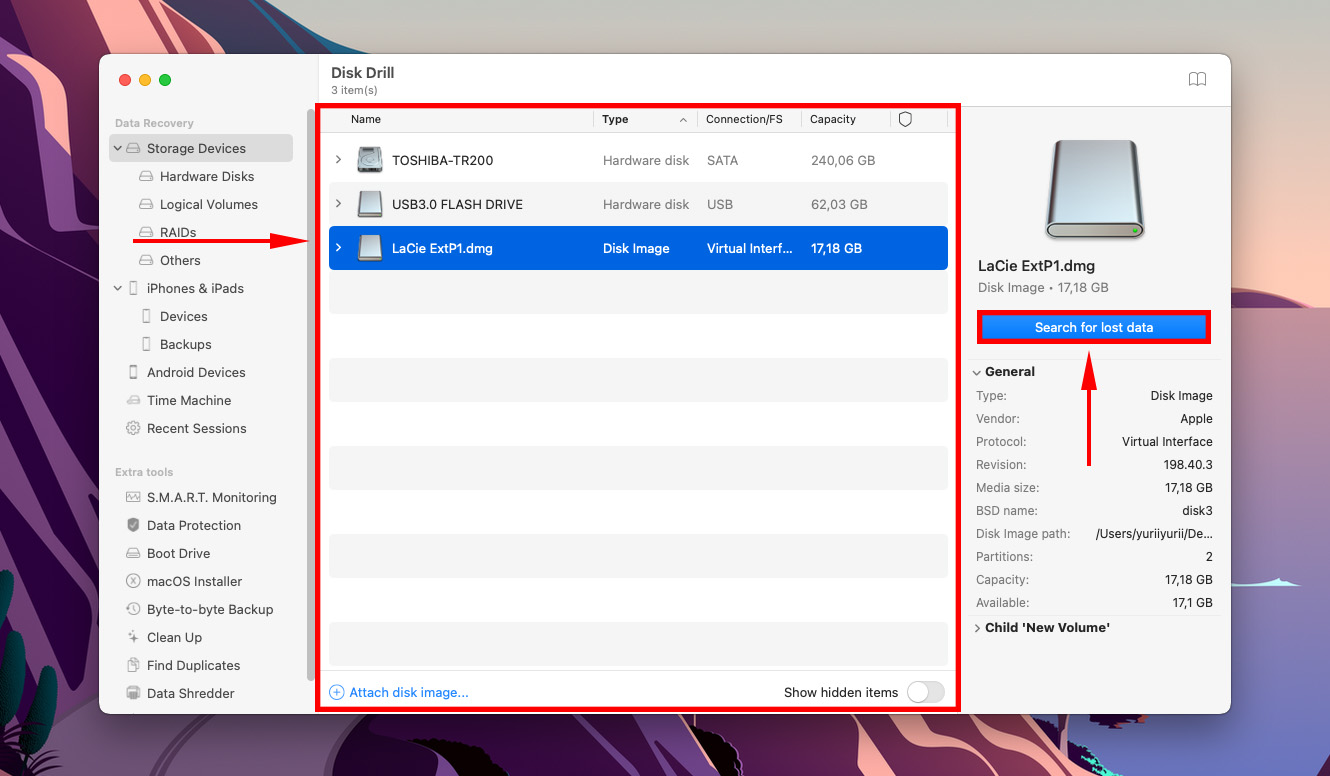Screen dimensions: 1330x776
Task: Click the Others drive icon in sidebar
Action: [146, 260]
